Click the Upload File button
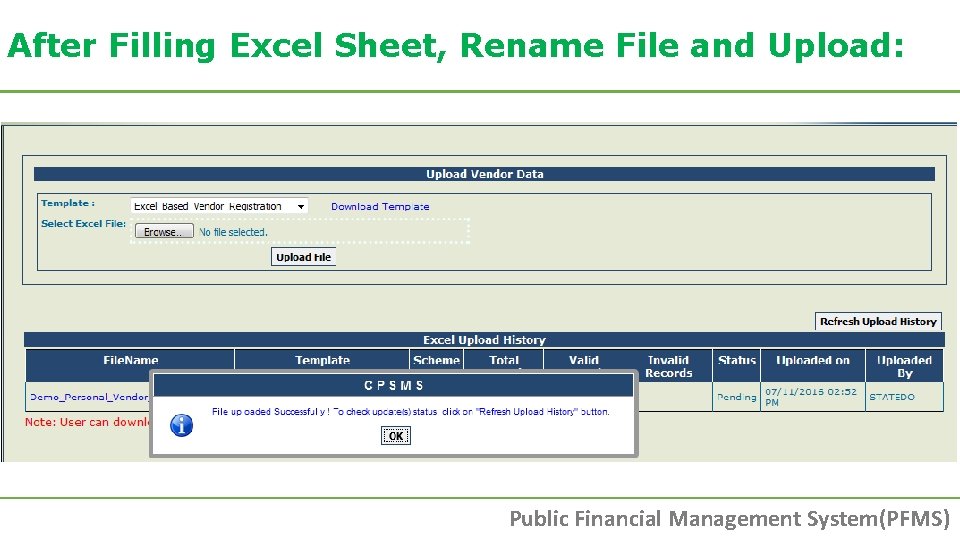 (304, 257)
